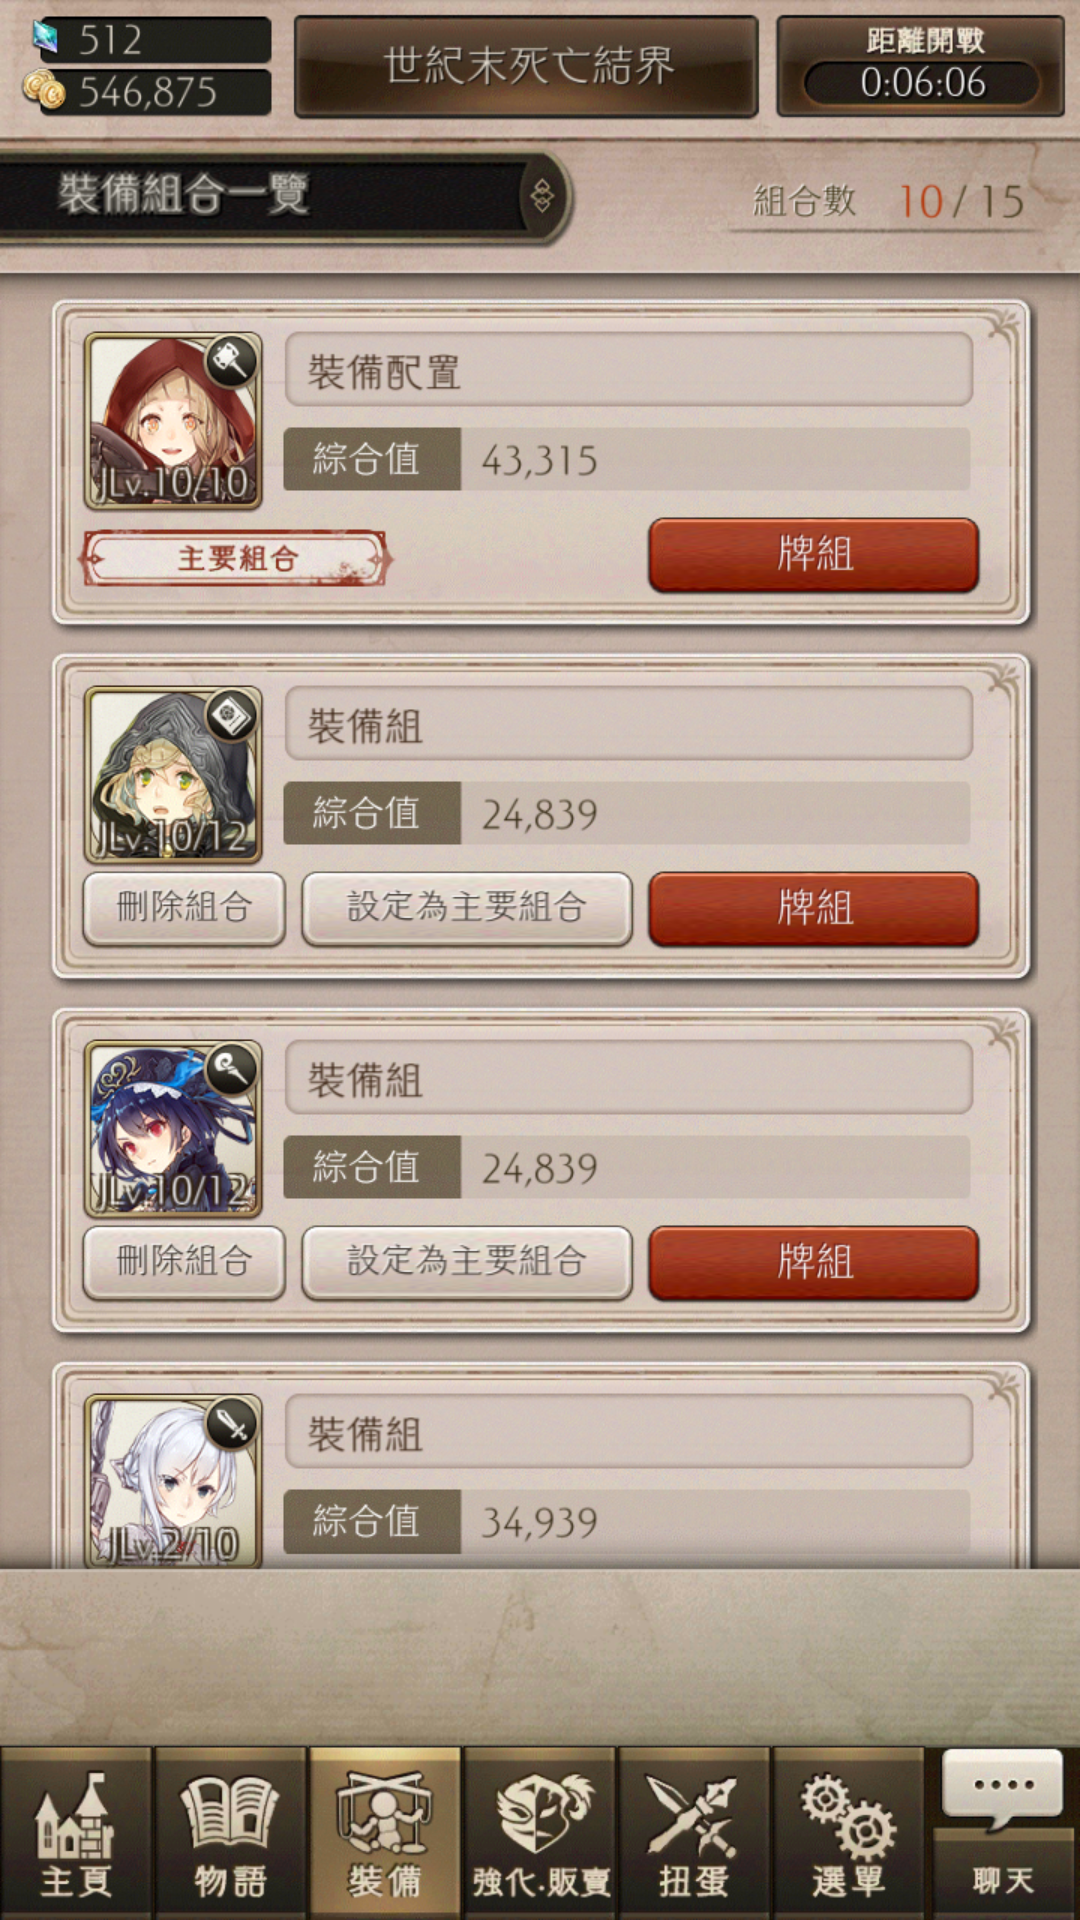Tap the blue crystal currency icon
This screenshot has width=1080, height=1920.
(46, 37)
